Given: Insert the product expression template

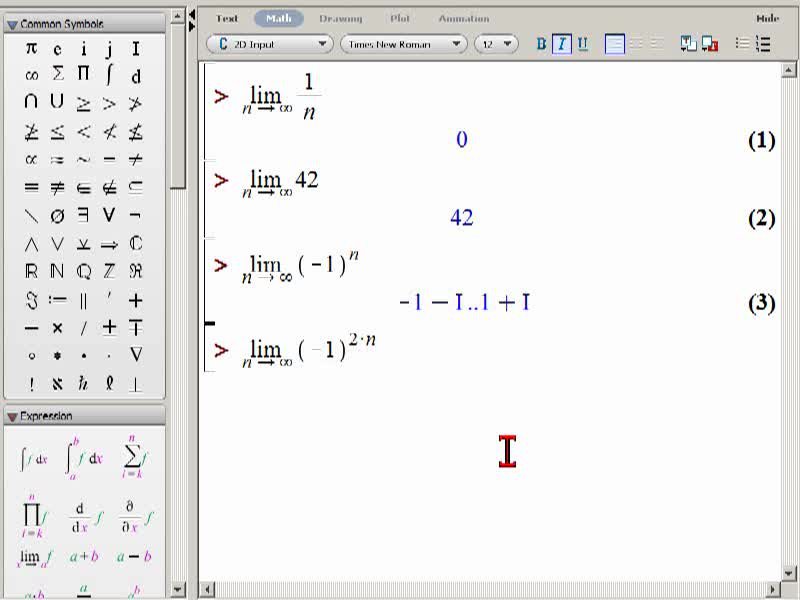Looking at the screenshot, I should click(34, 516).
